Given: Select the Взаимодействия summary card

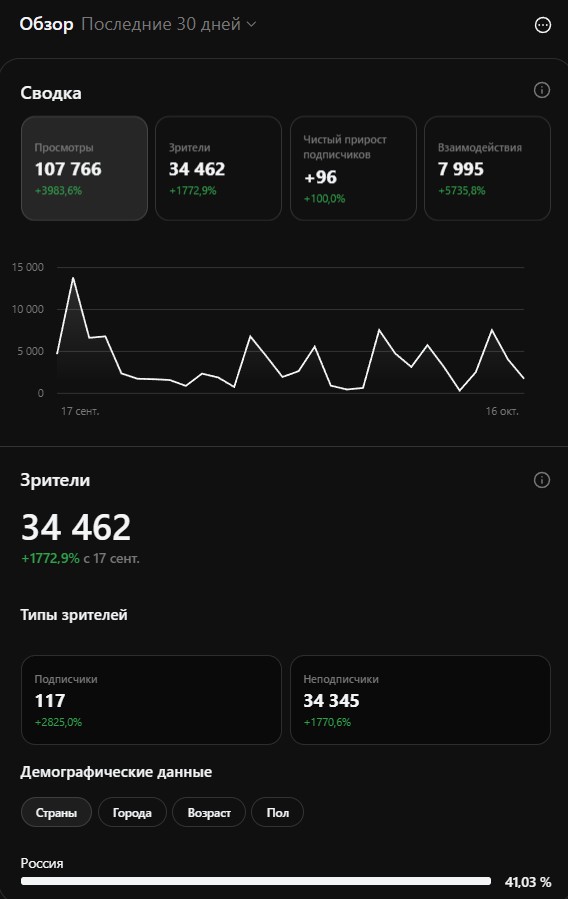Looking at the screenshot, I should click(487, 169).
